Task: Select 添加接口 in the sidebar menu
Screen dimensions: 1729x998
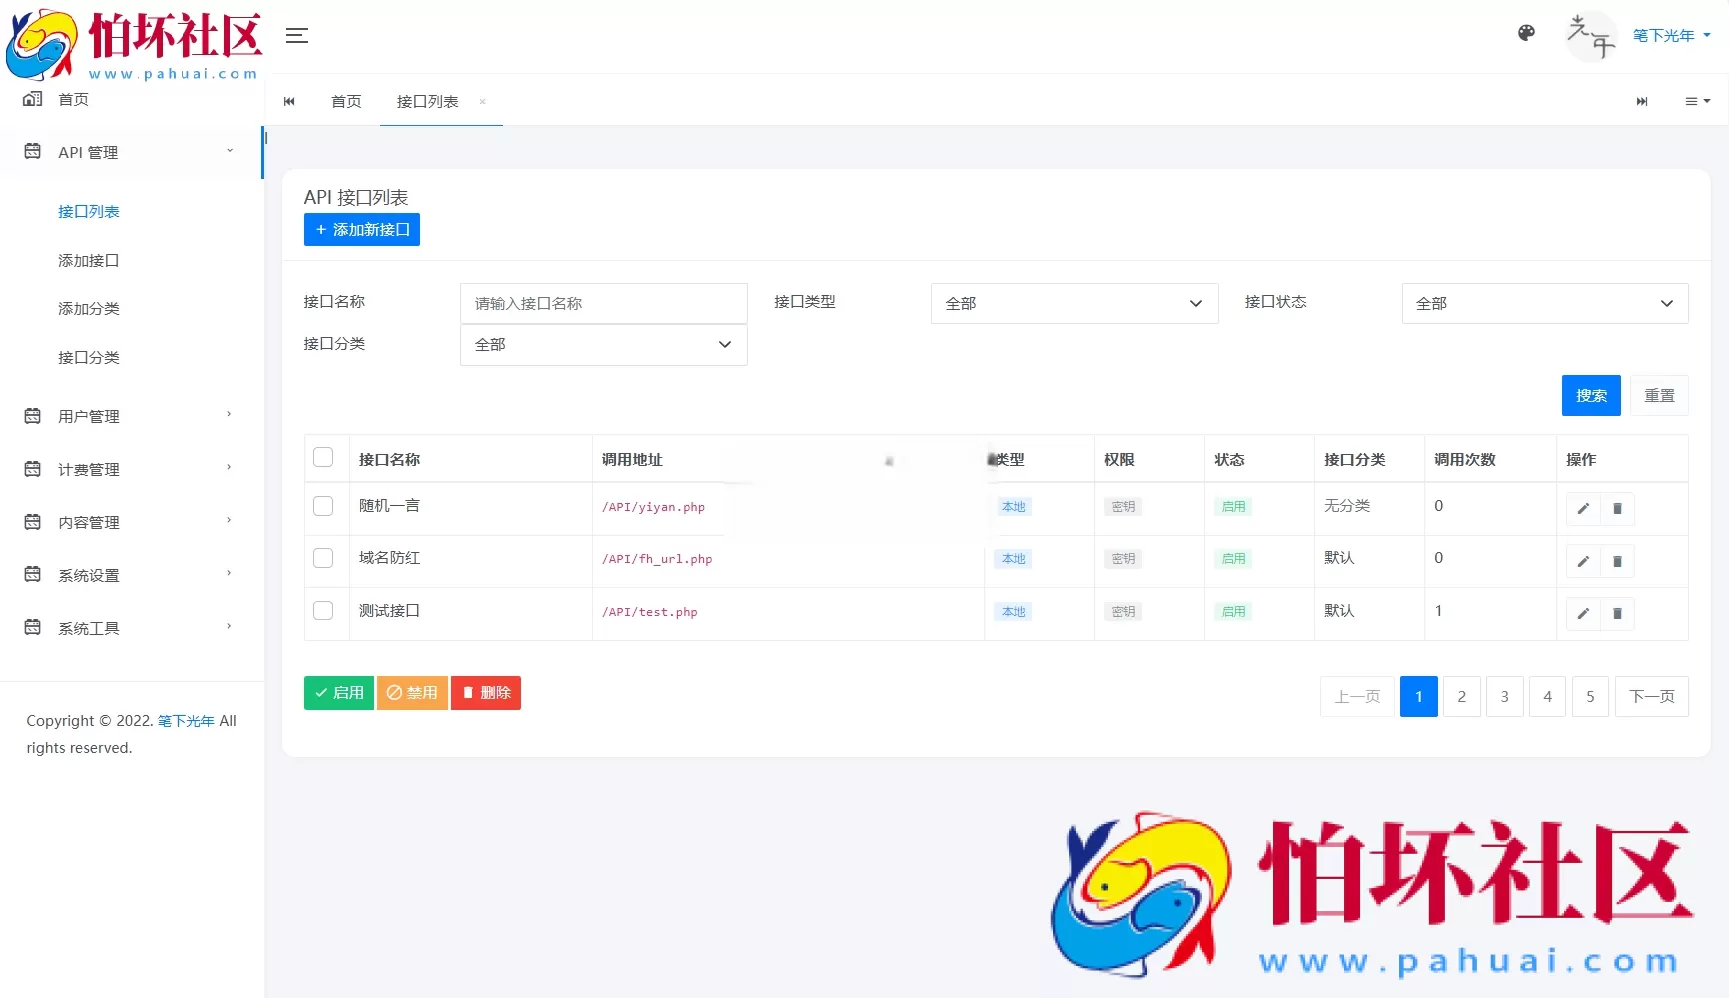Action: (89, 260)
